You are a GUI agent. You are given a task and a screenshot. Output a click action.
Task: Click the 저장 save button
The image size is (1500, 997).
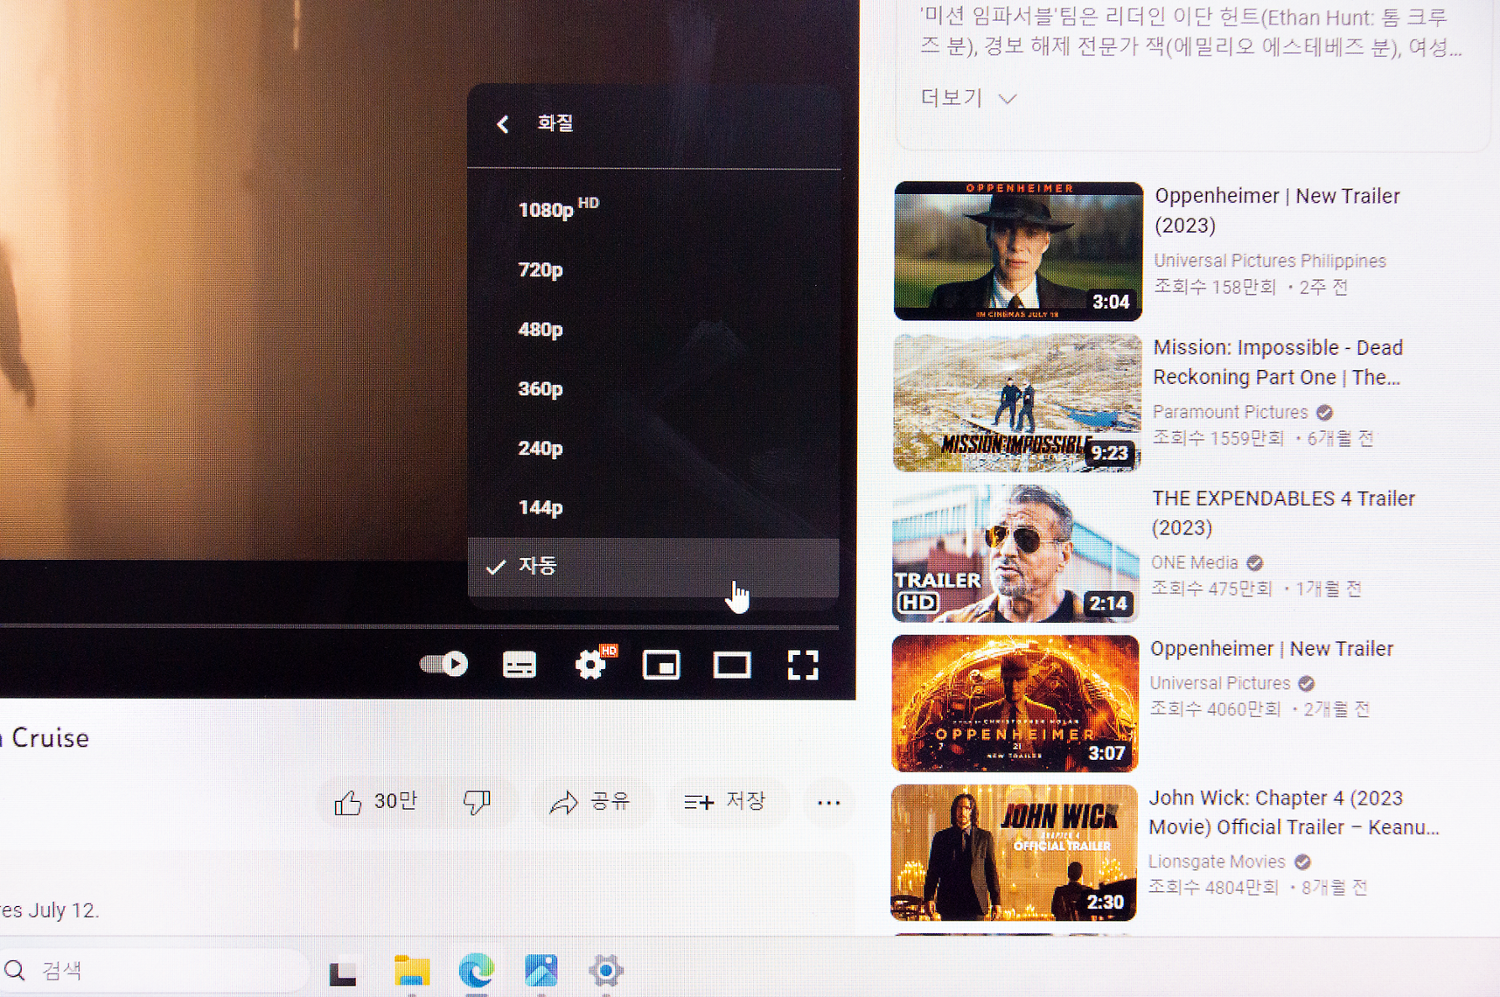tap(725, 802)
